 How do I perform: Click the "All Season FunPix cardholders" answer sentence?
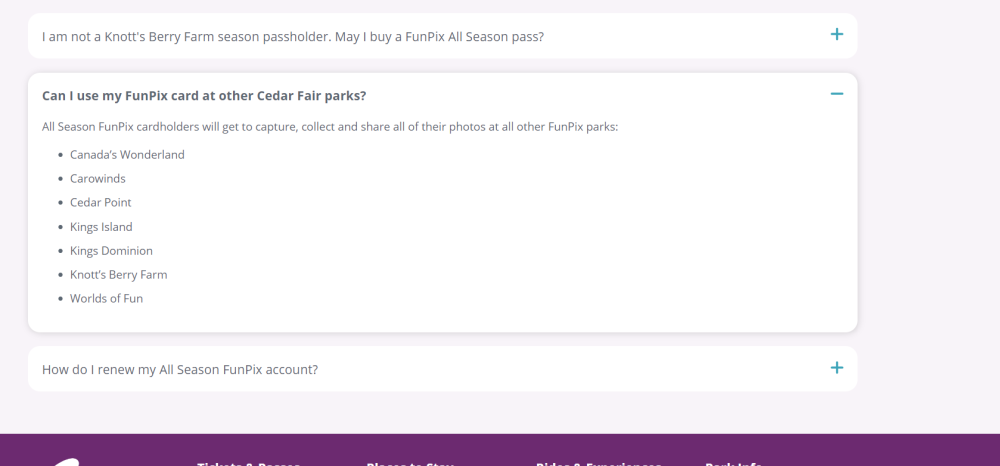(x=330, y=127)
